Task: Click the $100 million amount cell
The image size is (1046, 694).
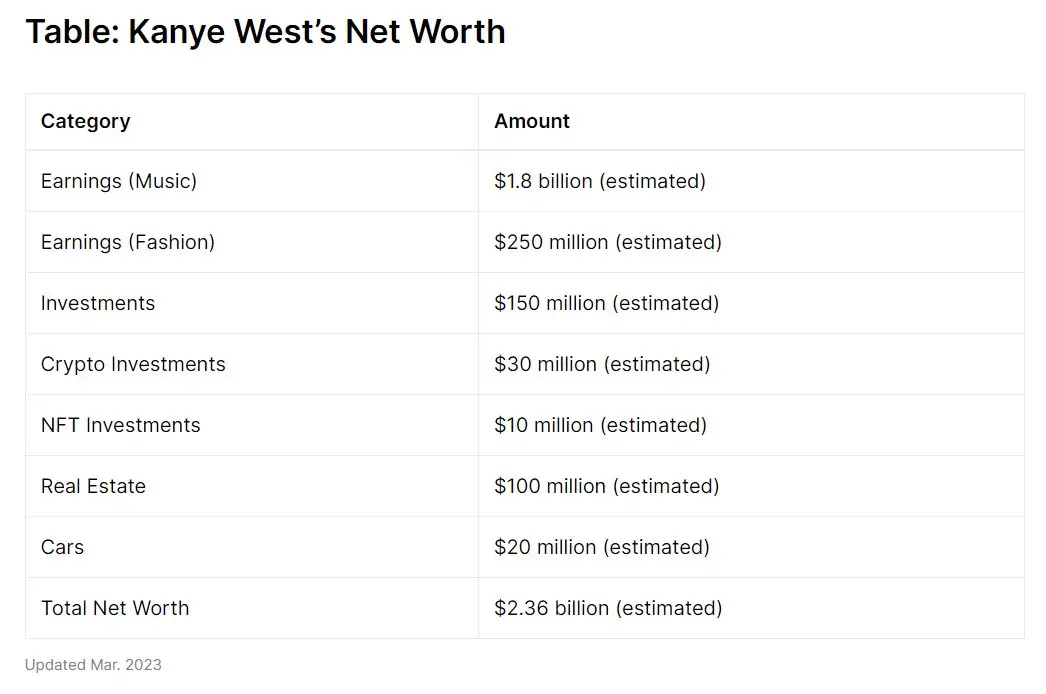Action: tap(607, 486)
